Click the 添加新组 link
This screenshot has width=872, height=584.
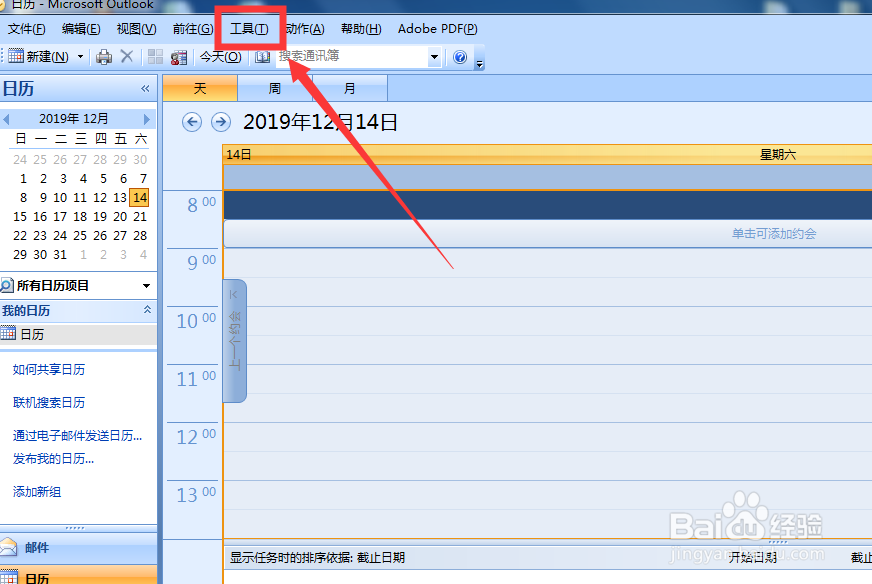[37, 492]
